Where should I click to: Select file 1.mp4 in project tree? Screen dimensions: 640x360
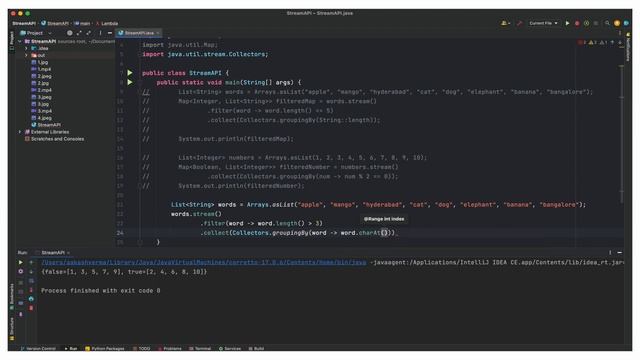(x=41, y=69)
